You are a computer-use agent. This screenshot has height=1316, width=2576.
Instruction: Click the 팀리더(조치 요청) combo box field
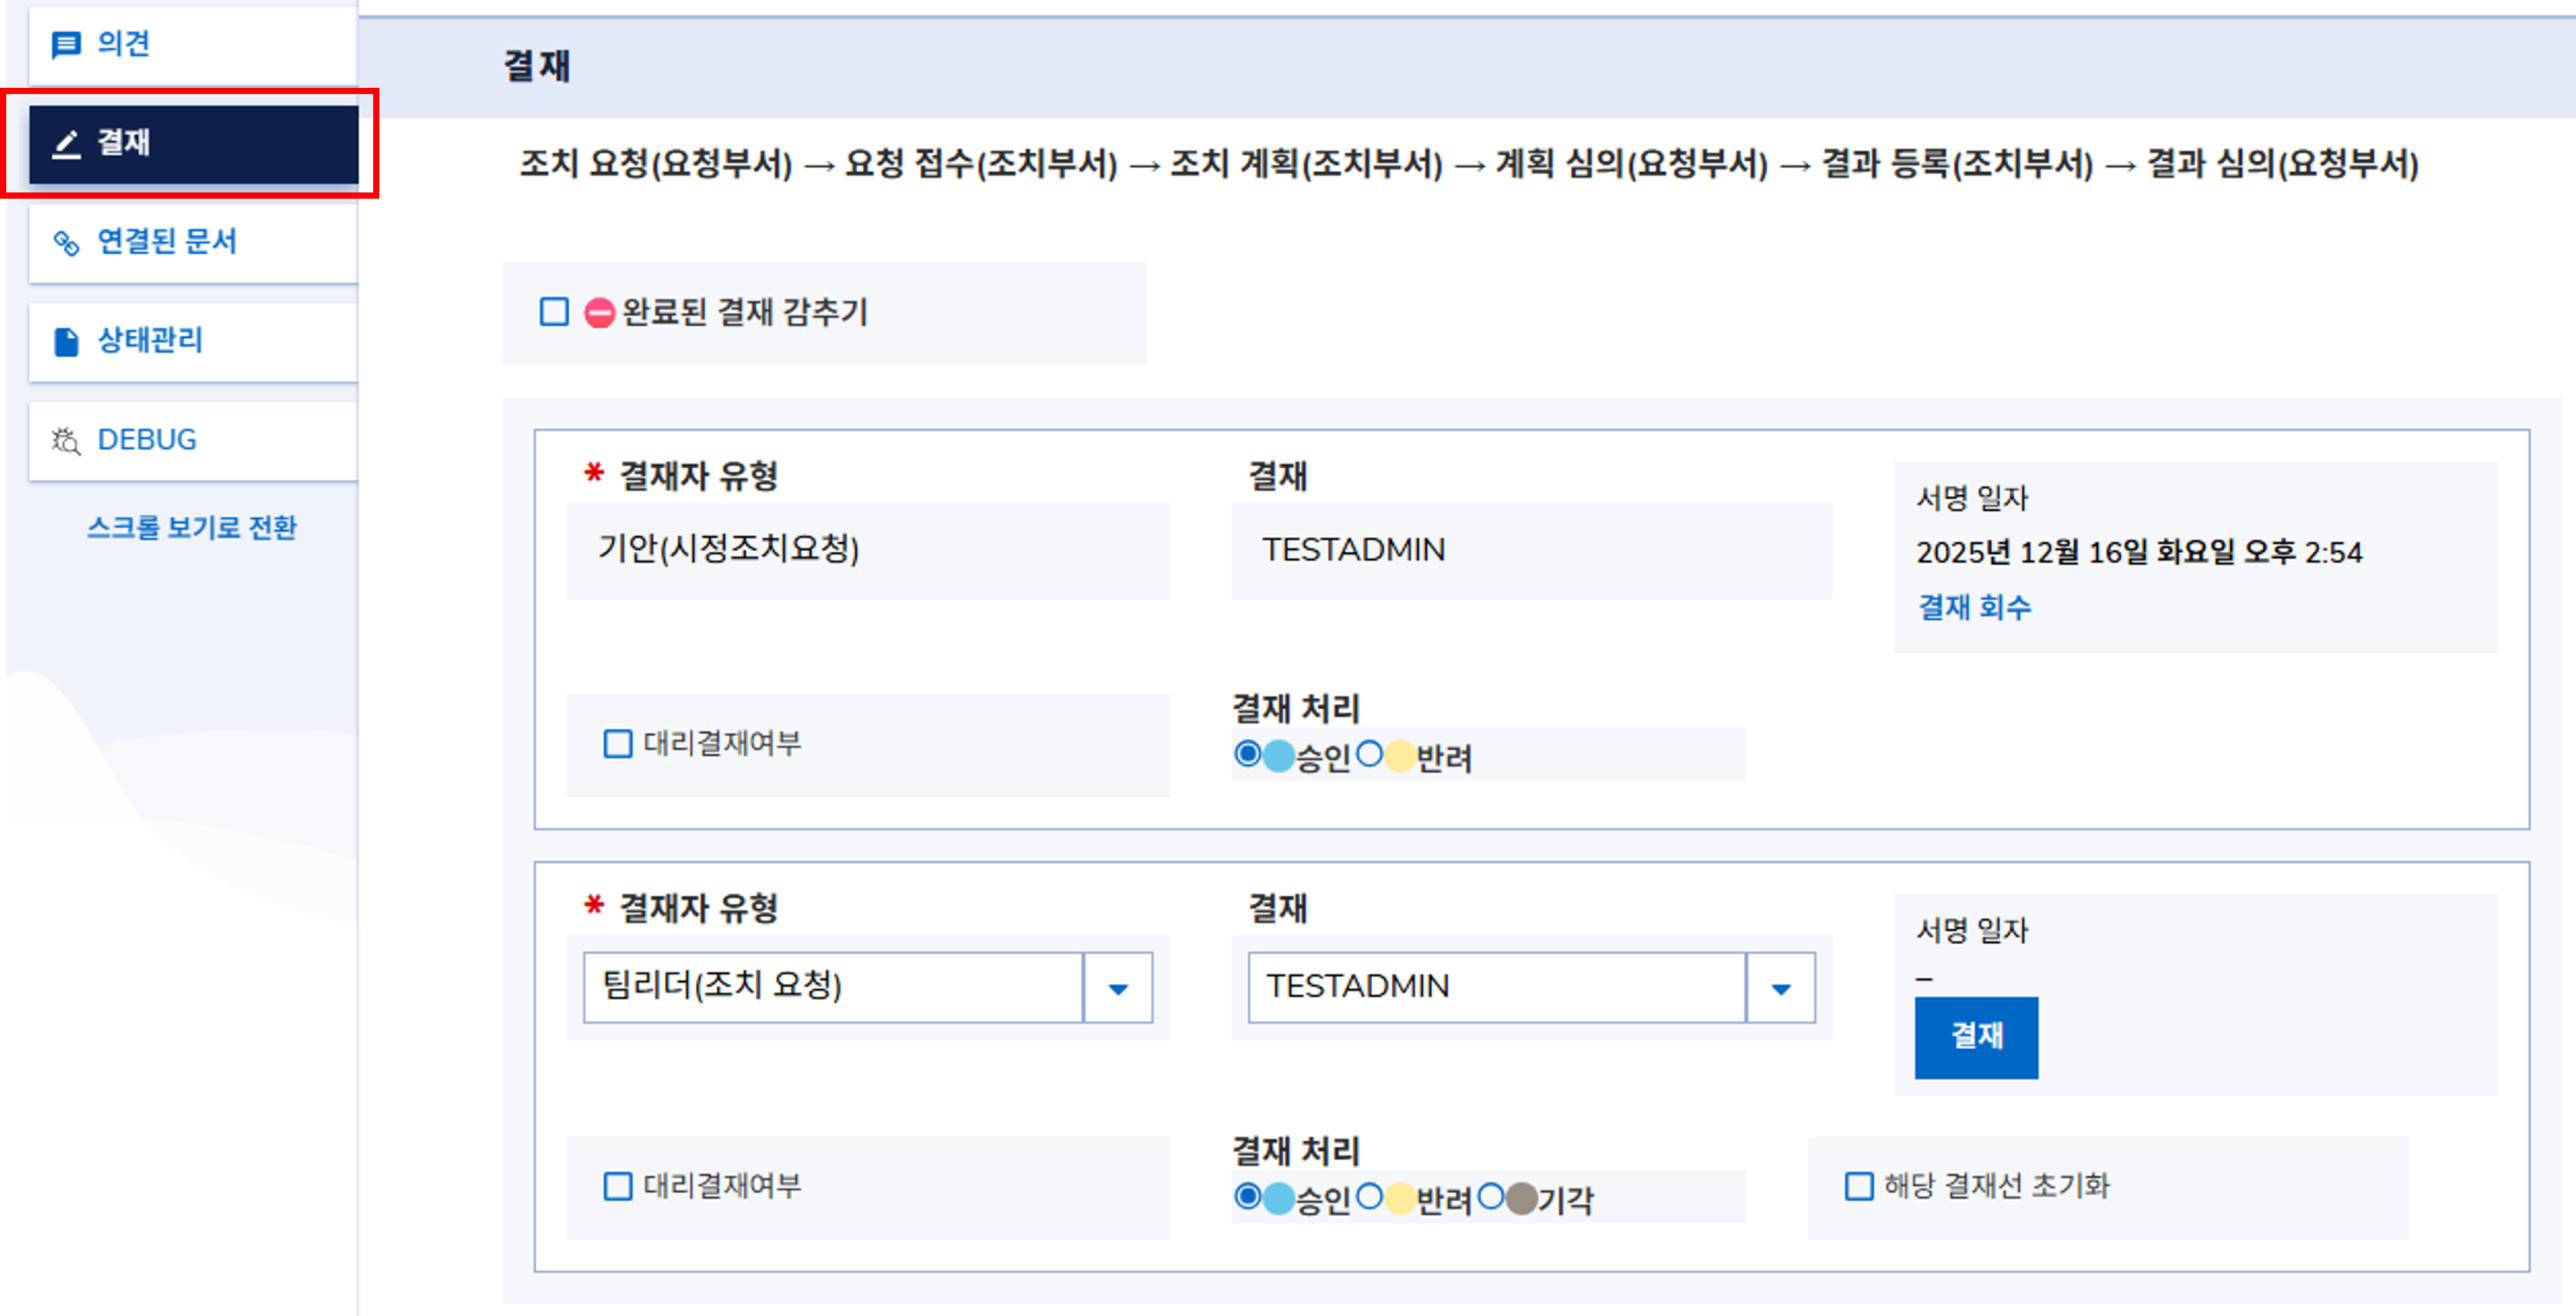click(x=832, y=987)
